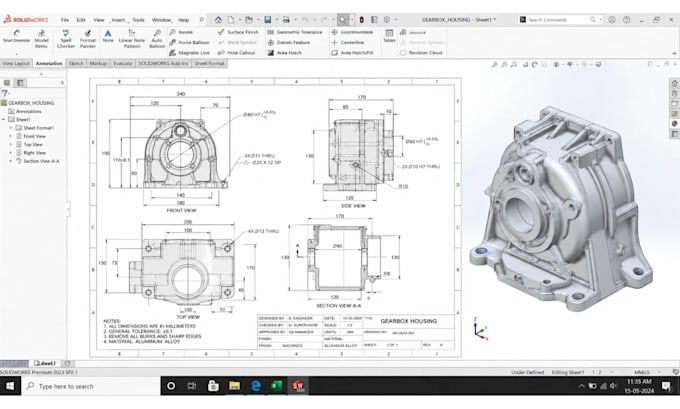Select the Smart Dimension tool
Image resolution: width=680 pixels, height=409 pixels.
point(16,36)
